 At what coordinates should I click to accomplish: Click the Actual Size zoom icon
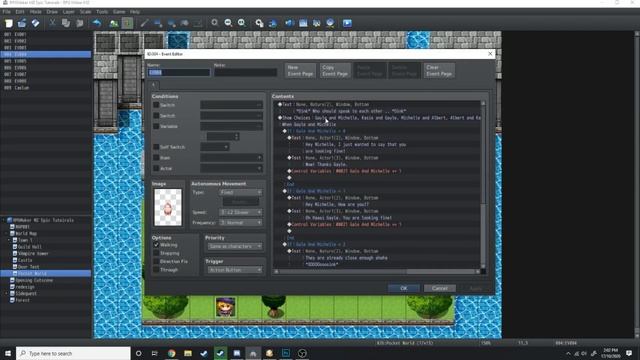242,23
